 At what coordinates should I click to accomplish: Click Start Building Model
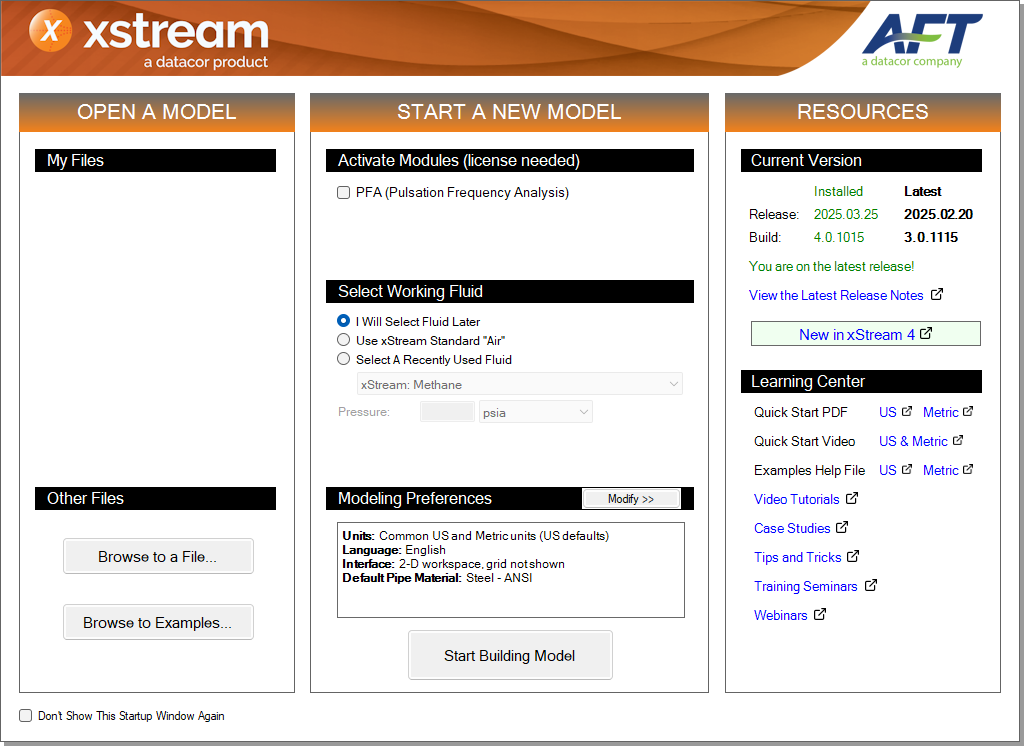[510, 655]
